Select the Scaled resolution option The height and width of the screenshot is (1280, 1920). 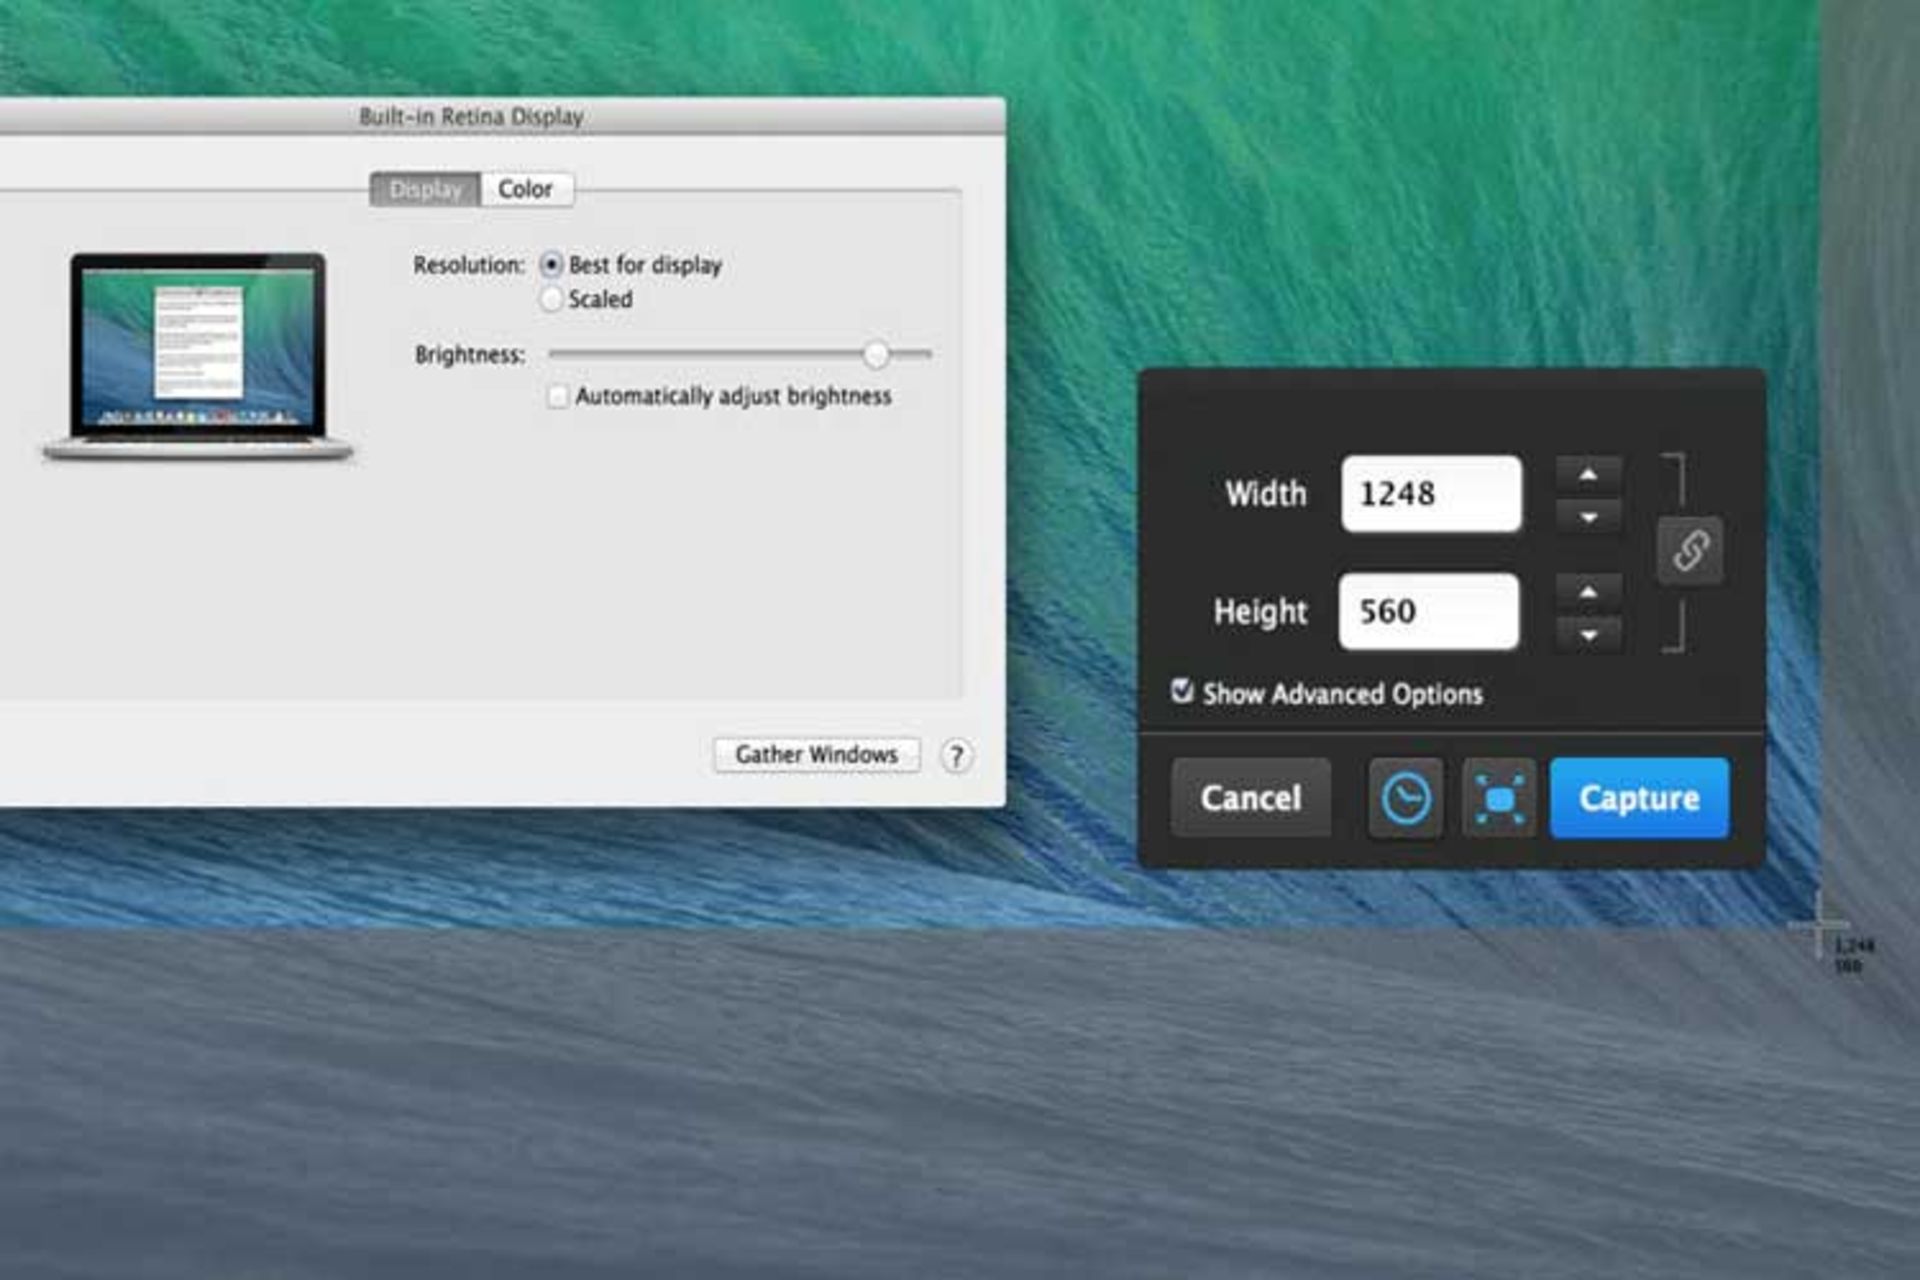click(x=551, y=299)
